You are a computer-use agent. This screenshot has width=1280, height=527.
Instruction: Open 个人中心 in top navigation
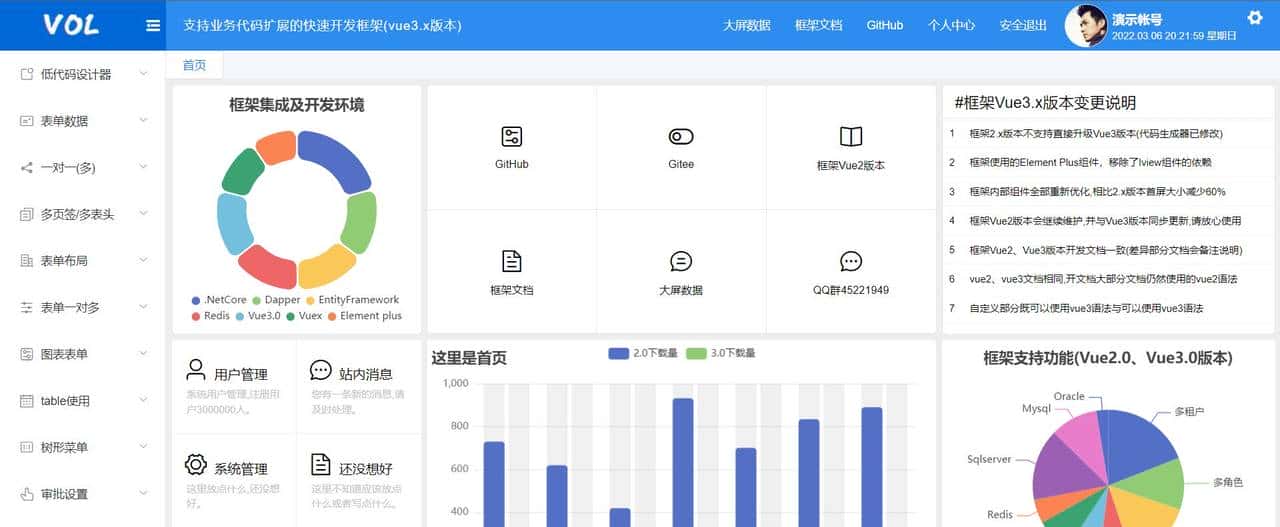952,26
